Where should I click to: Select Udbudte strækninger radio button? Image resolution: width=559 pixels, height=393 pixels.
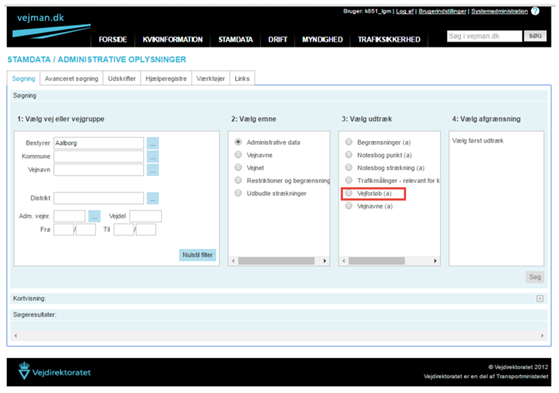point(238,193)
